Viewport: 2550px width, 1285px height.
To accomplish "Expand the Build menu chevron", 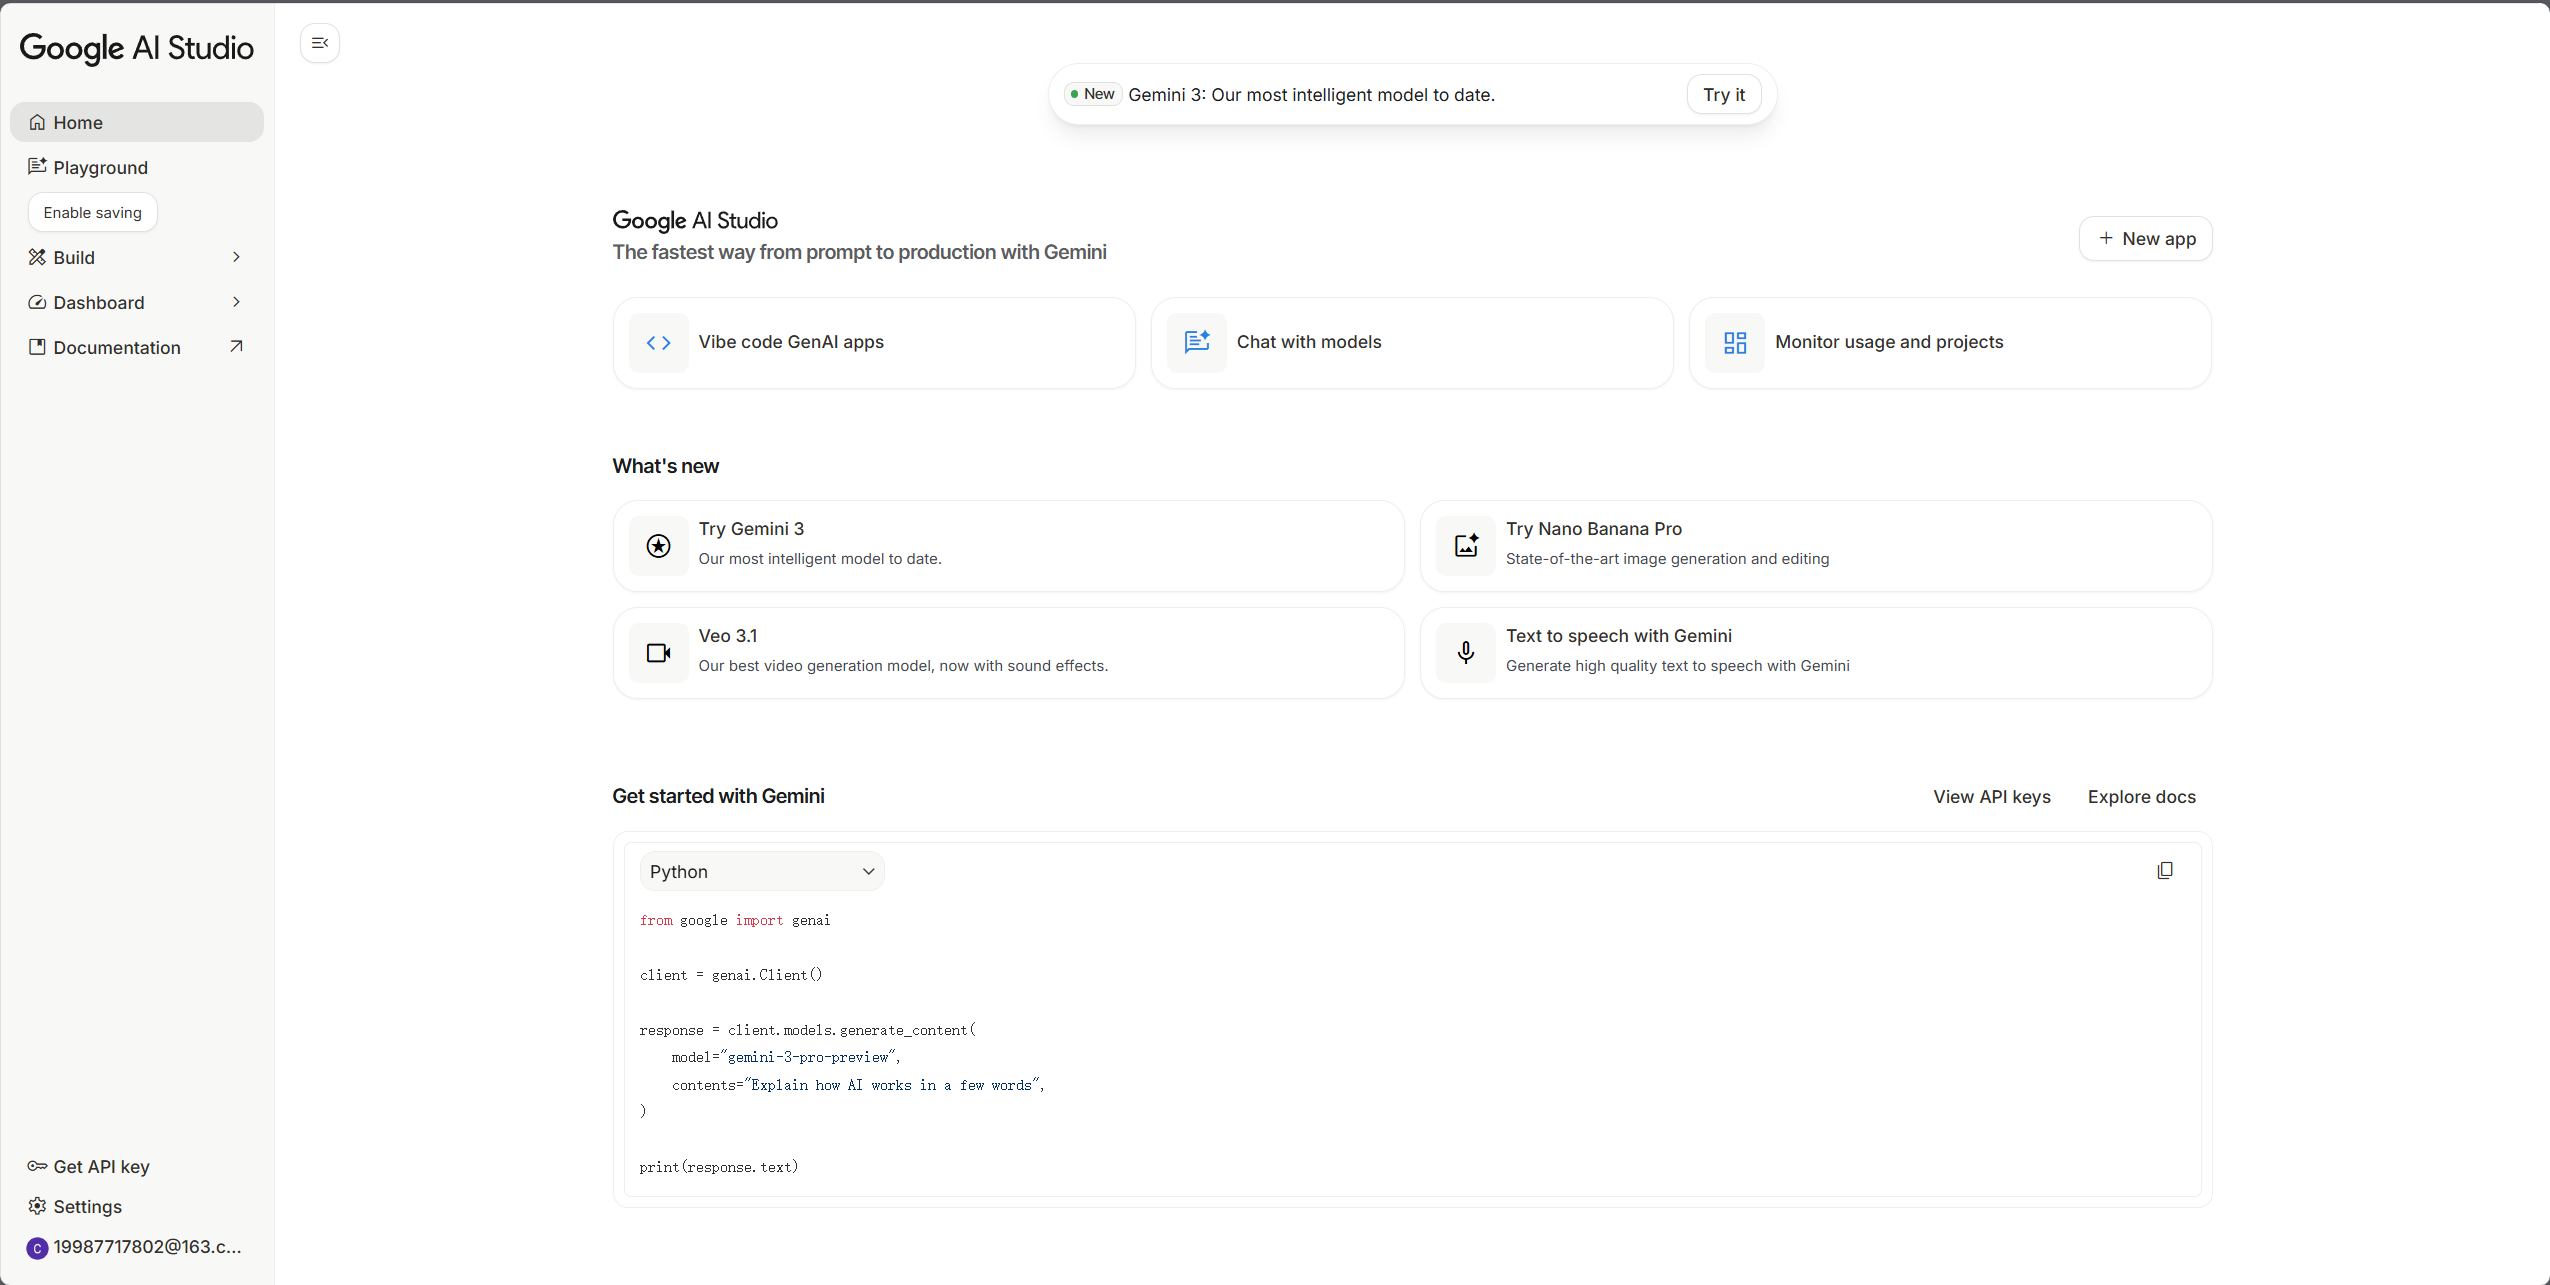I will pyautogui.click(x=236, y=257).
